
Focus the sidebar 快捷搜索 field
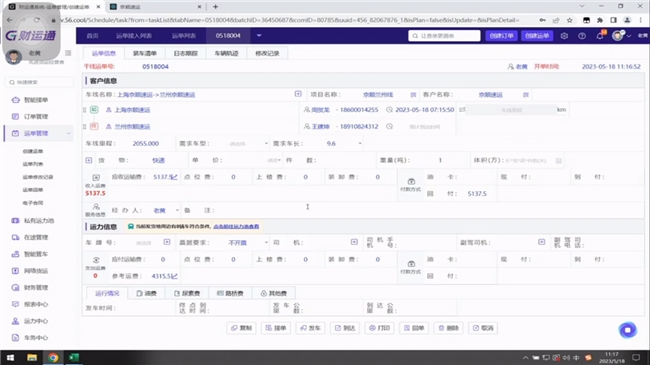coord(39,82)
